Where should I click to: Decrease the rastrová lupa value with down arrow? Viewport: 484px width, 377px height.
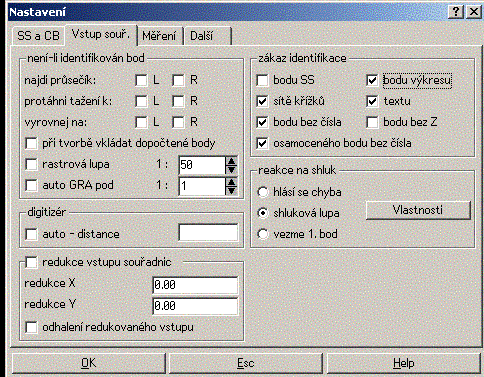click(x=231, y=170)
